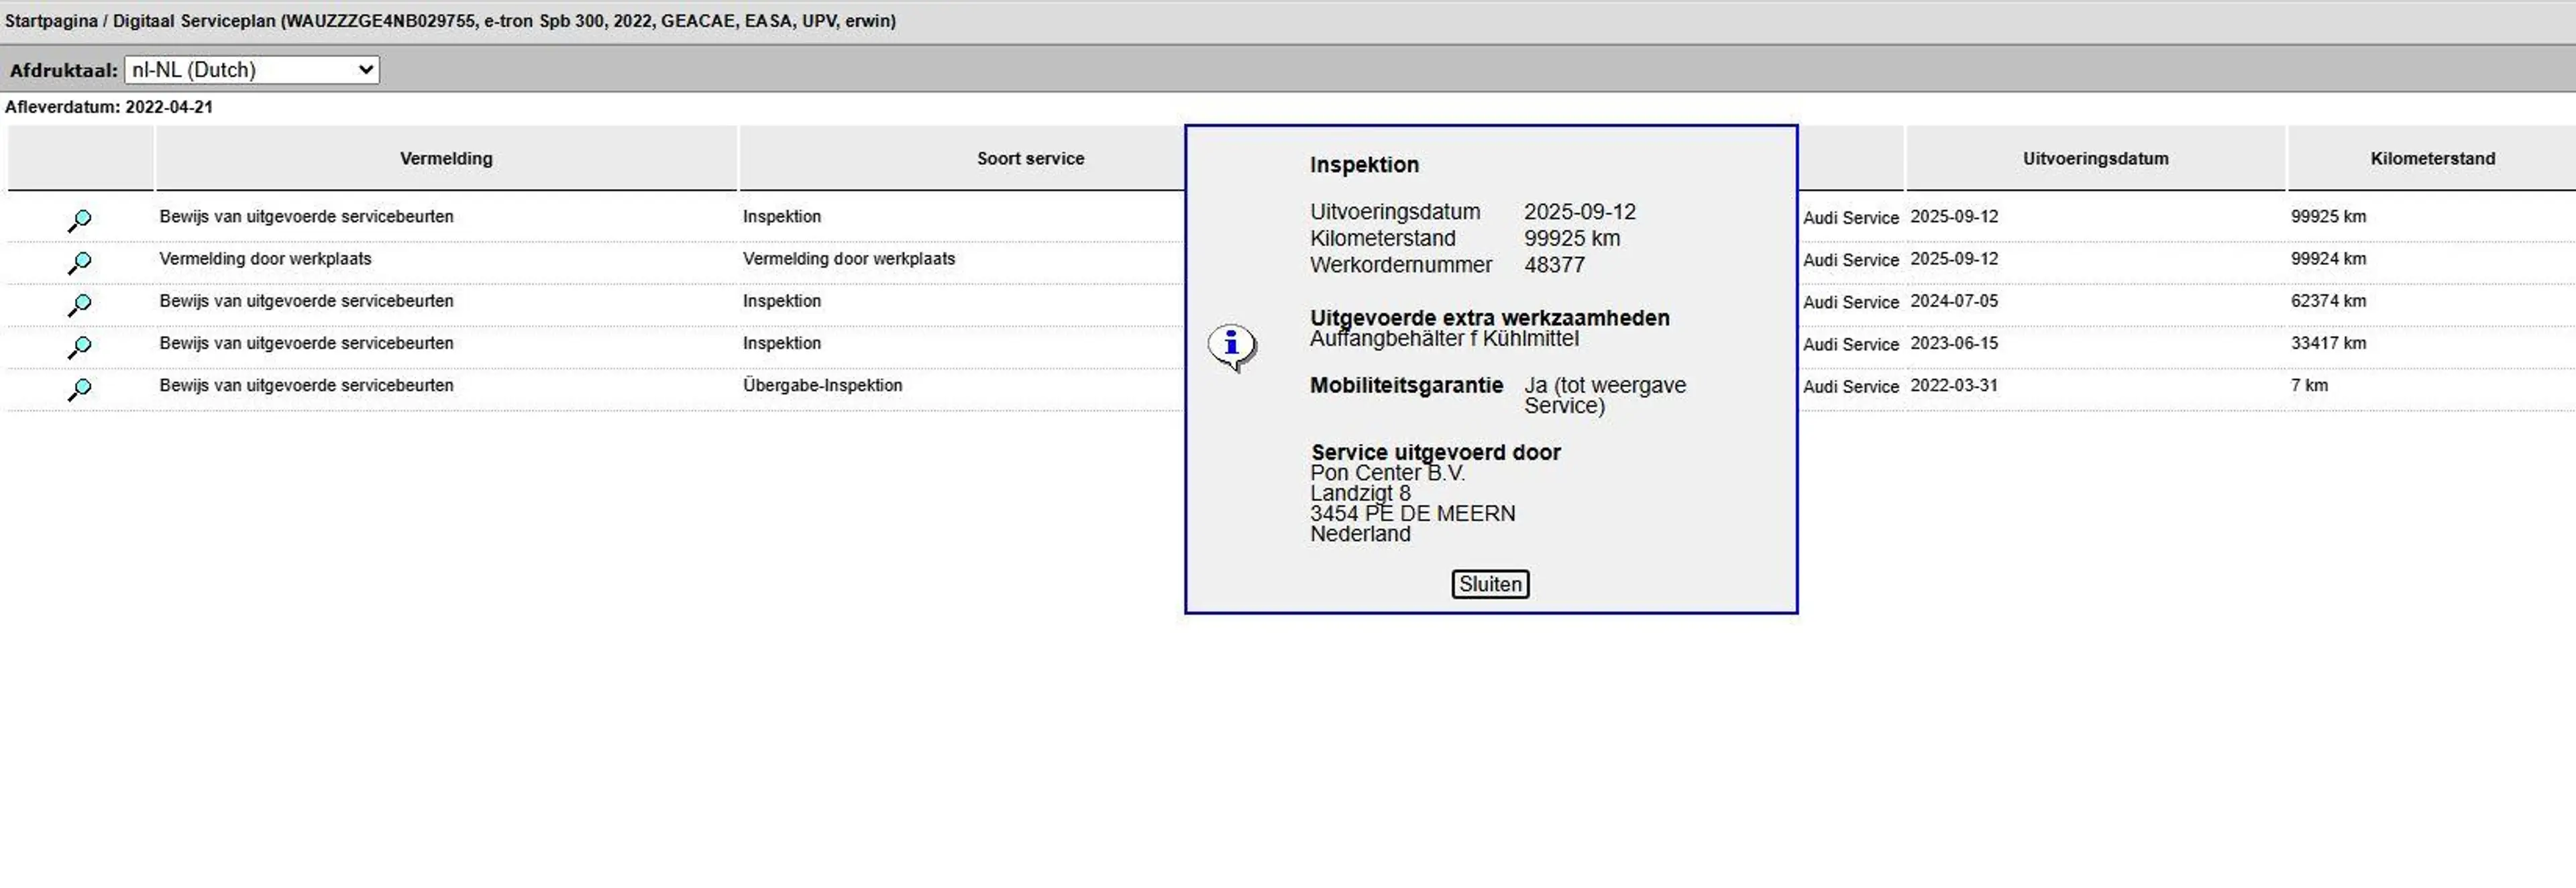Click Auffangbehälter f Kühlmittel text

[x=1444, y=339]
